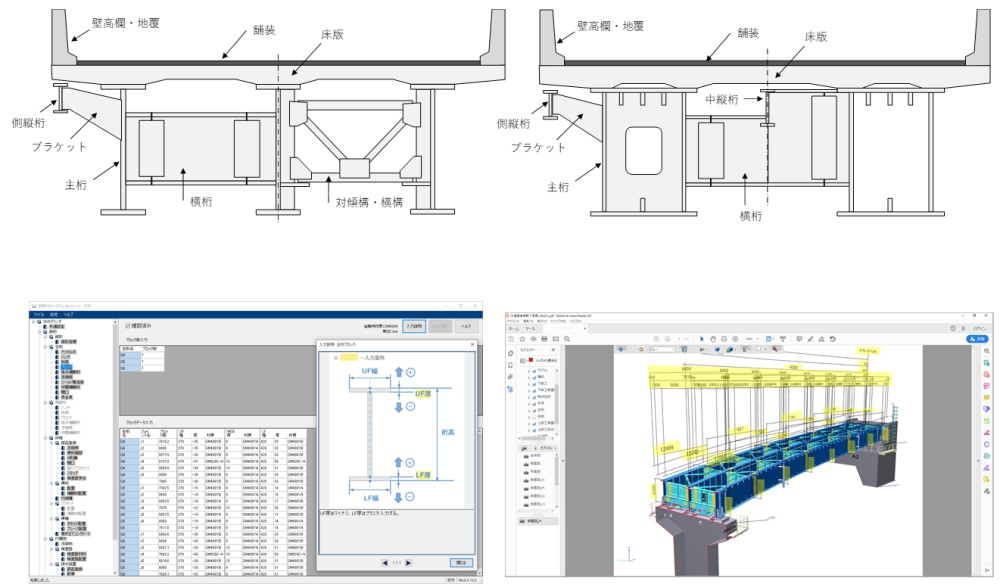Viewport: 1000px width, 584px height.
Task: Open the 3D cross section tool
Action: click(775, 349)
